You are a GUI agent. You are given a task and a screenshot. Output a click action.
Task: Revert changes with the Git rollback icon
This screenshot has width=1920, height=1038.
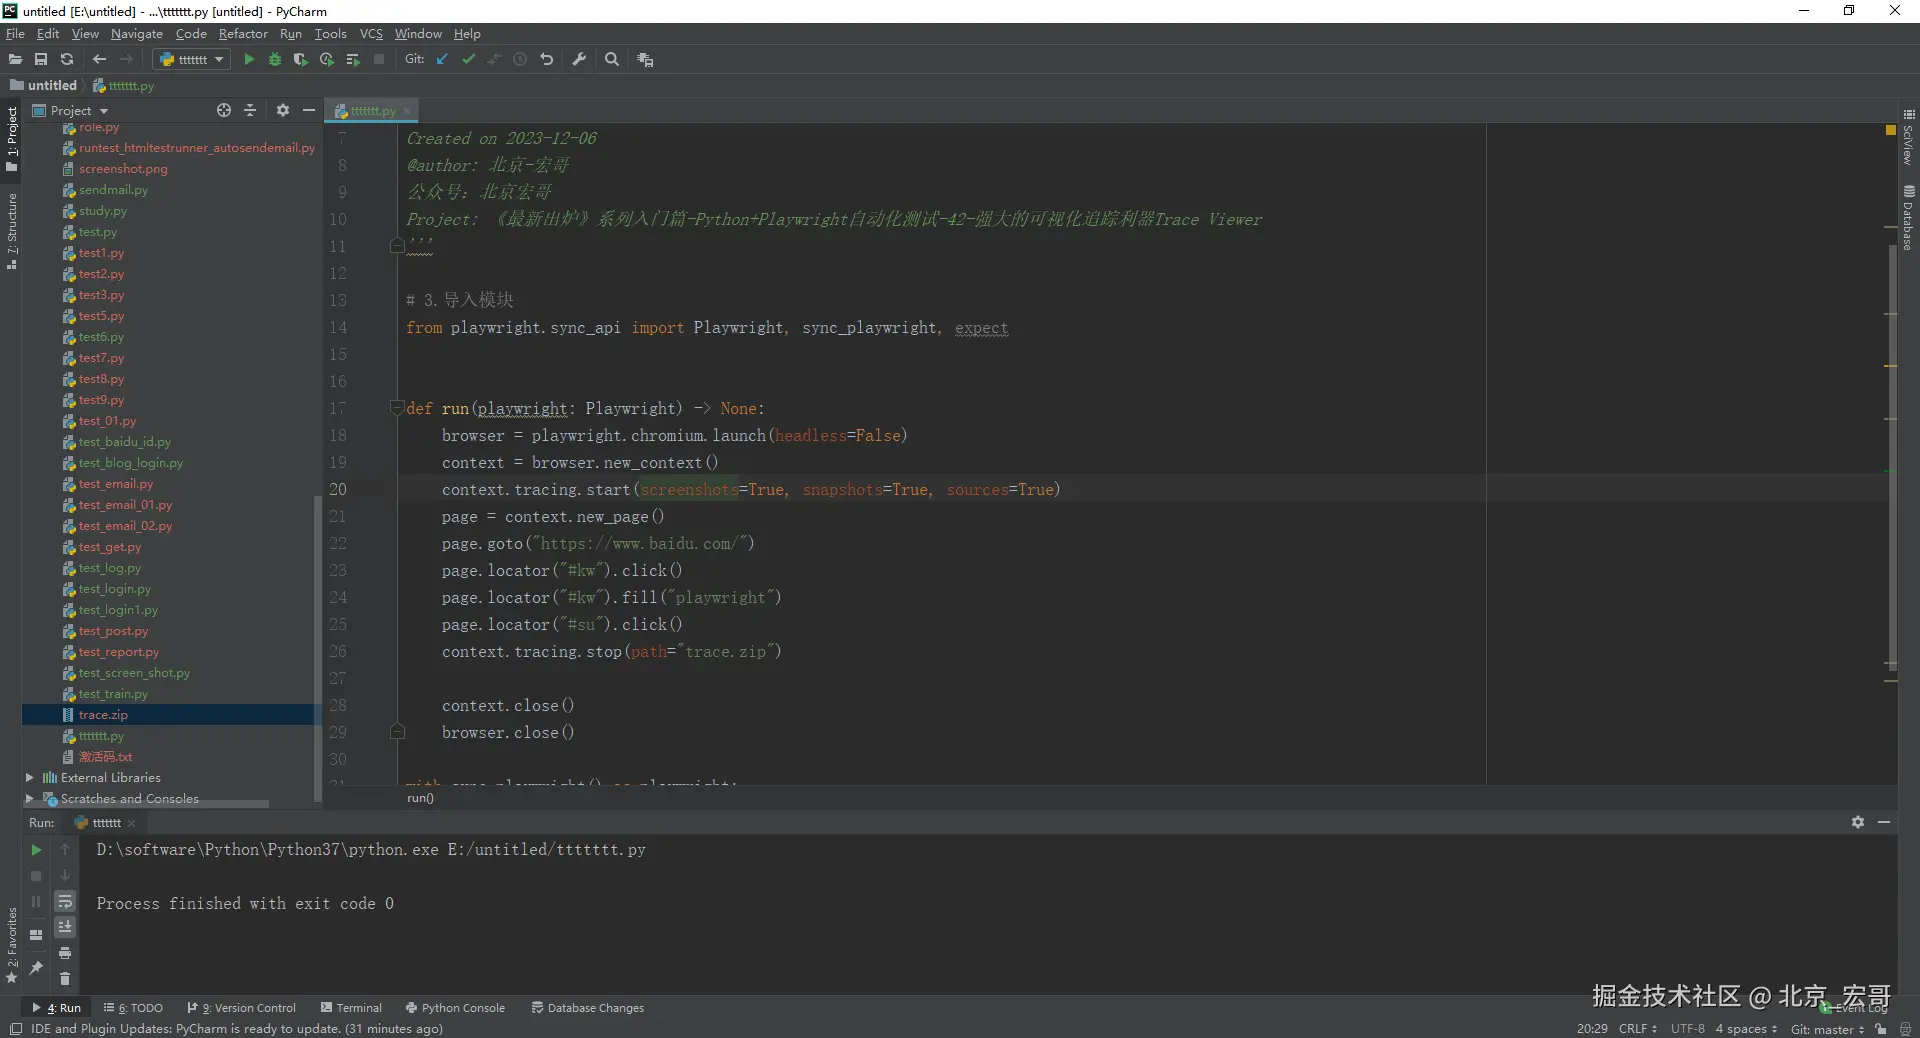coord(546,60)
